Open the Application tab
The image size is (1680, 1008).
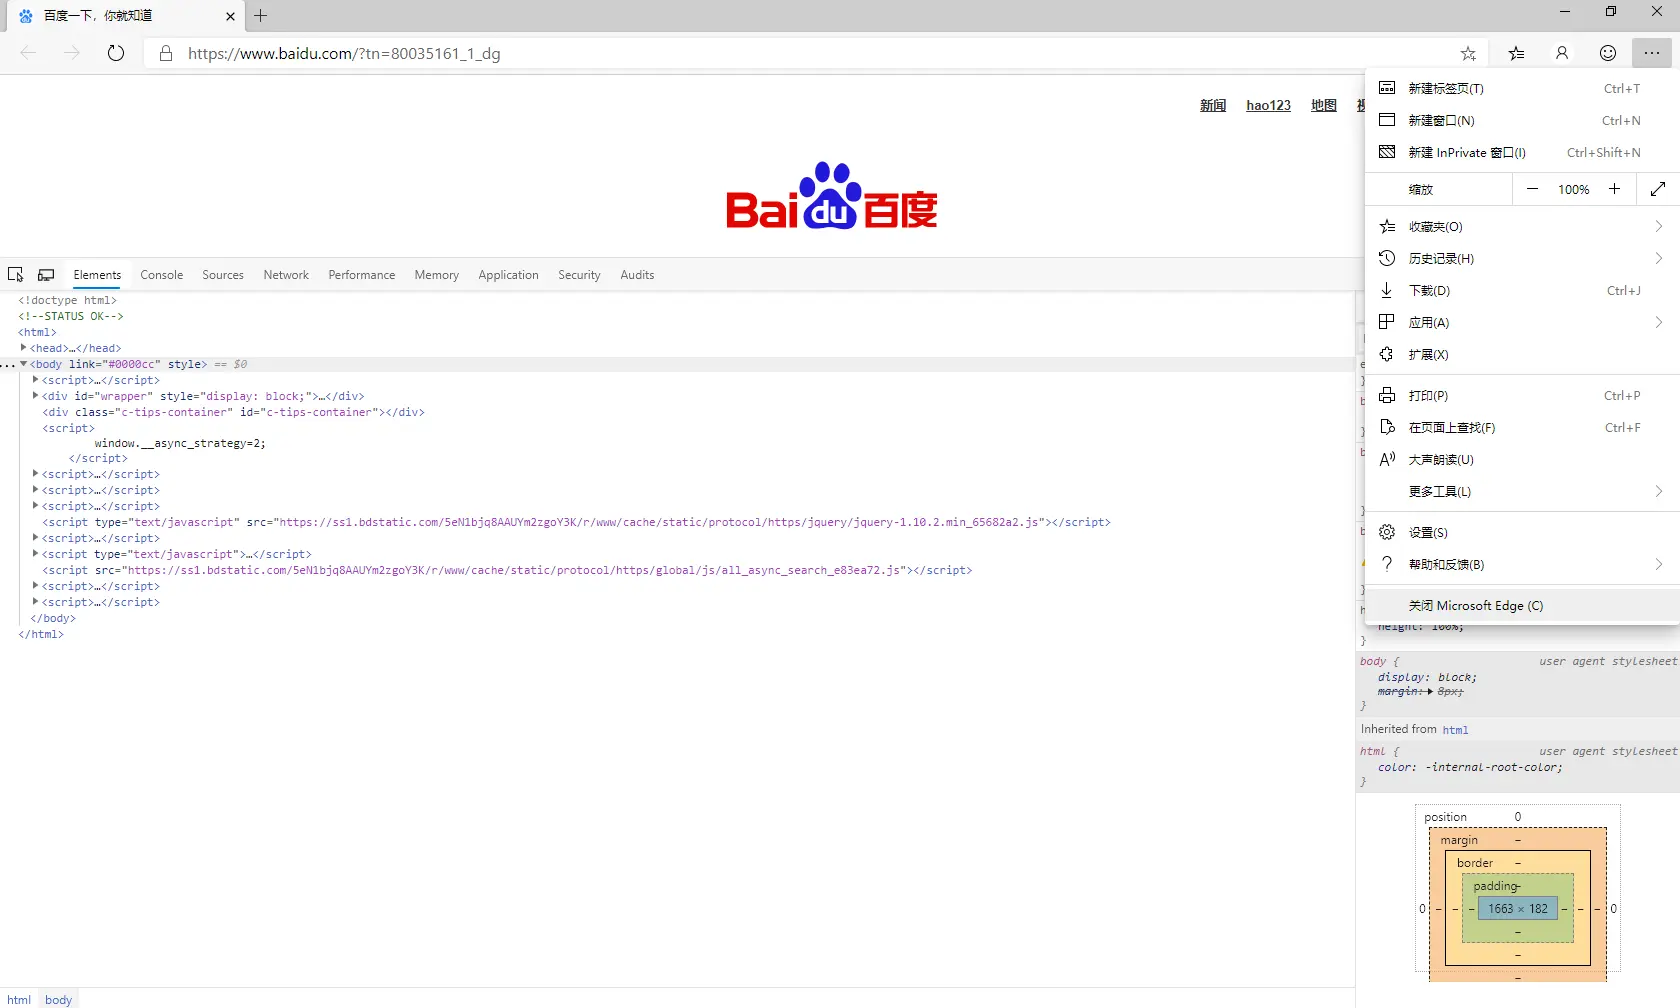point(508,275)
